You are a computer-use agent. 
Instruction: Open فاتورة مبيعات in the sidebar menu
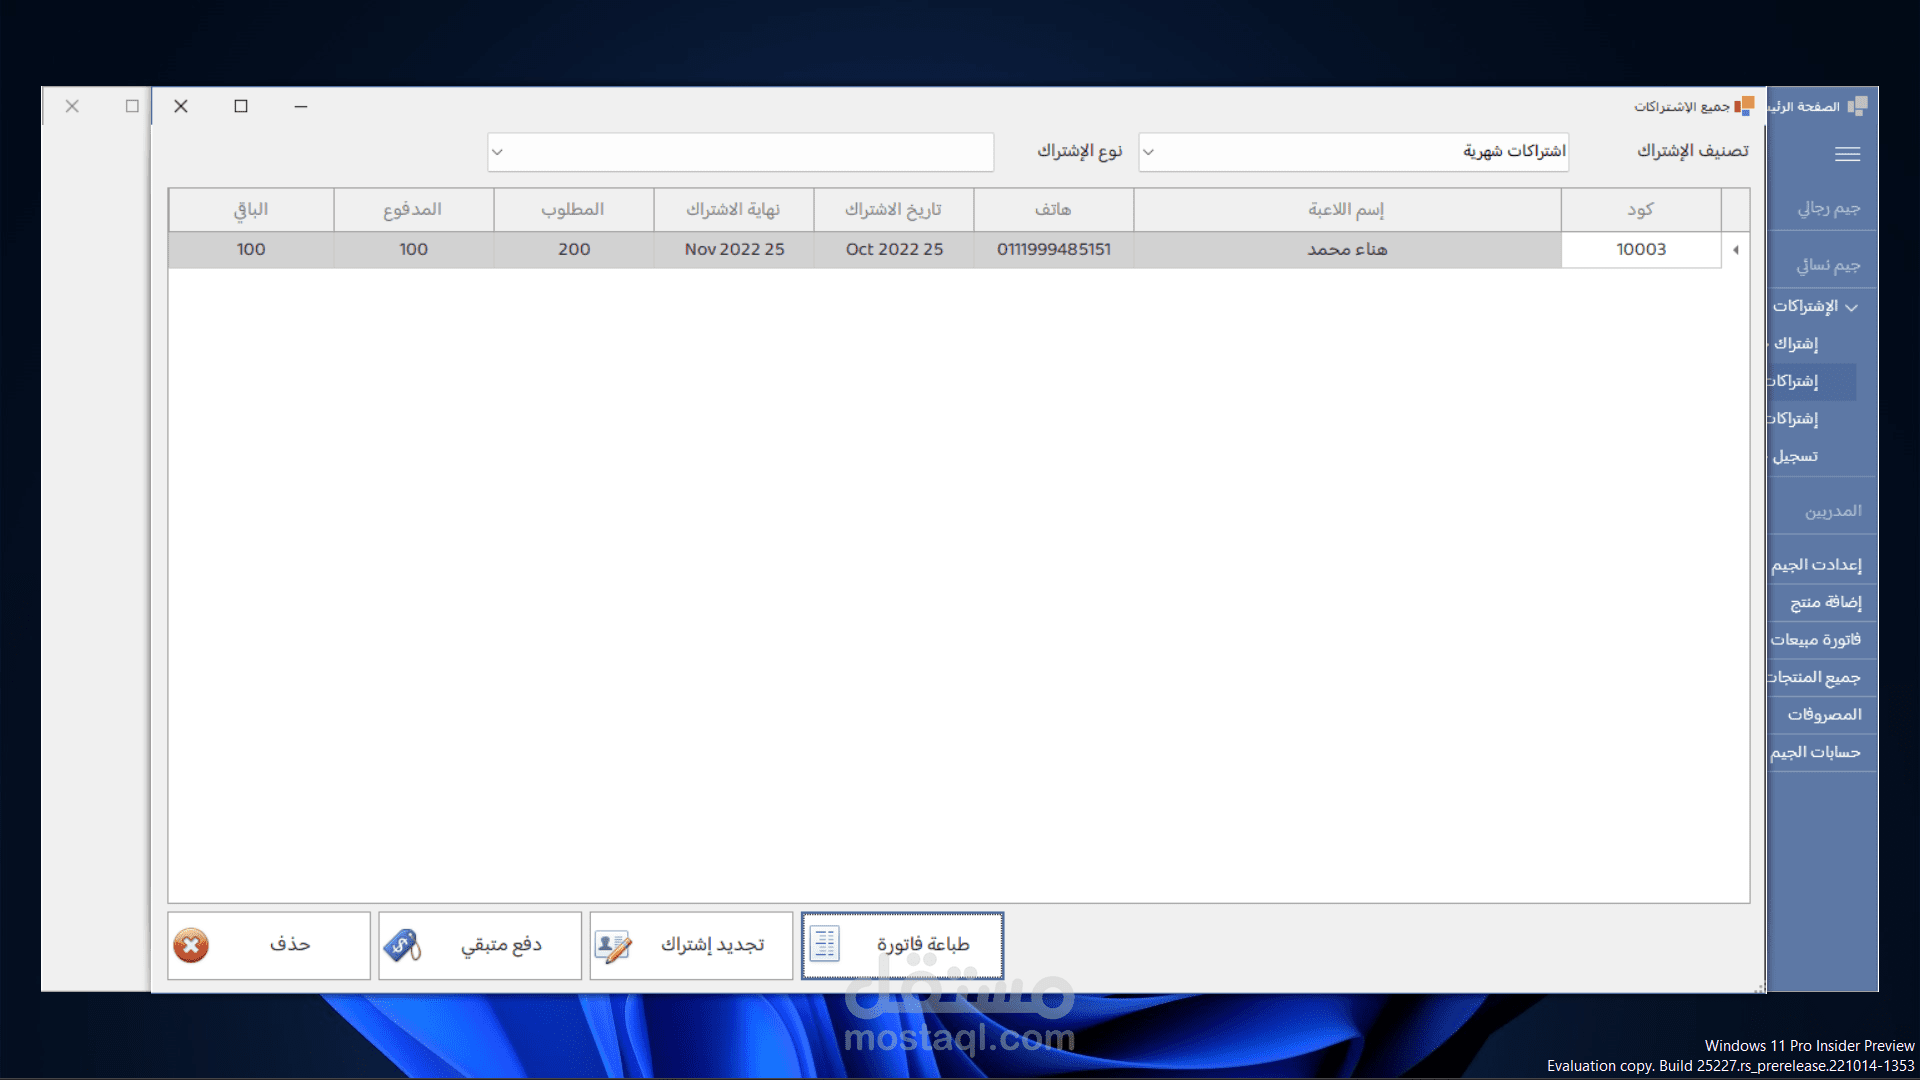1816,640
